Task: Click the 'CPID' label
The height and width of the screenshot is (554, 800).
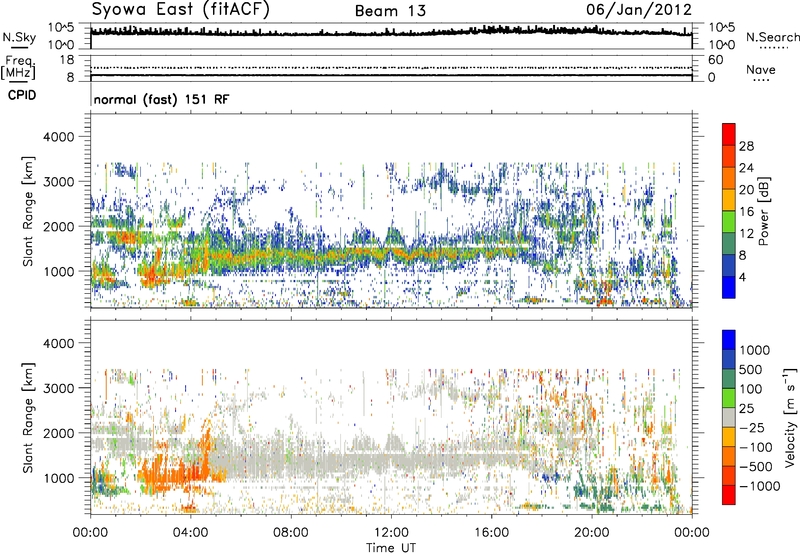Action: [x=22, y=95]
